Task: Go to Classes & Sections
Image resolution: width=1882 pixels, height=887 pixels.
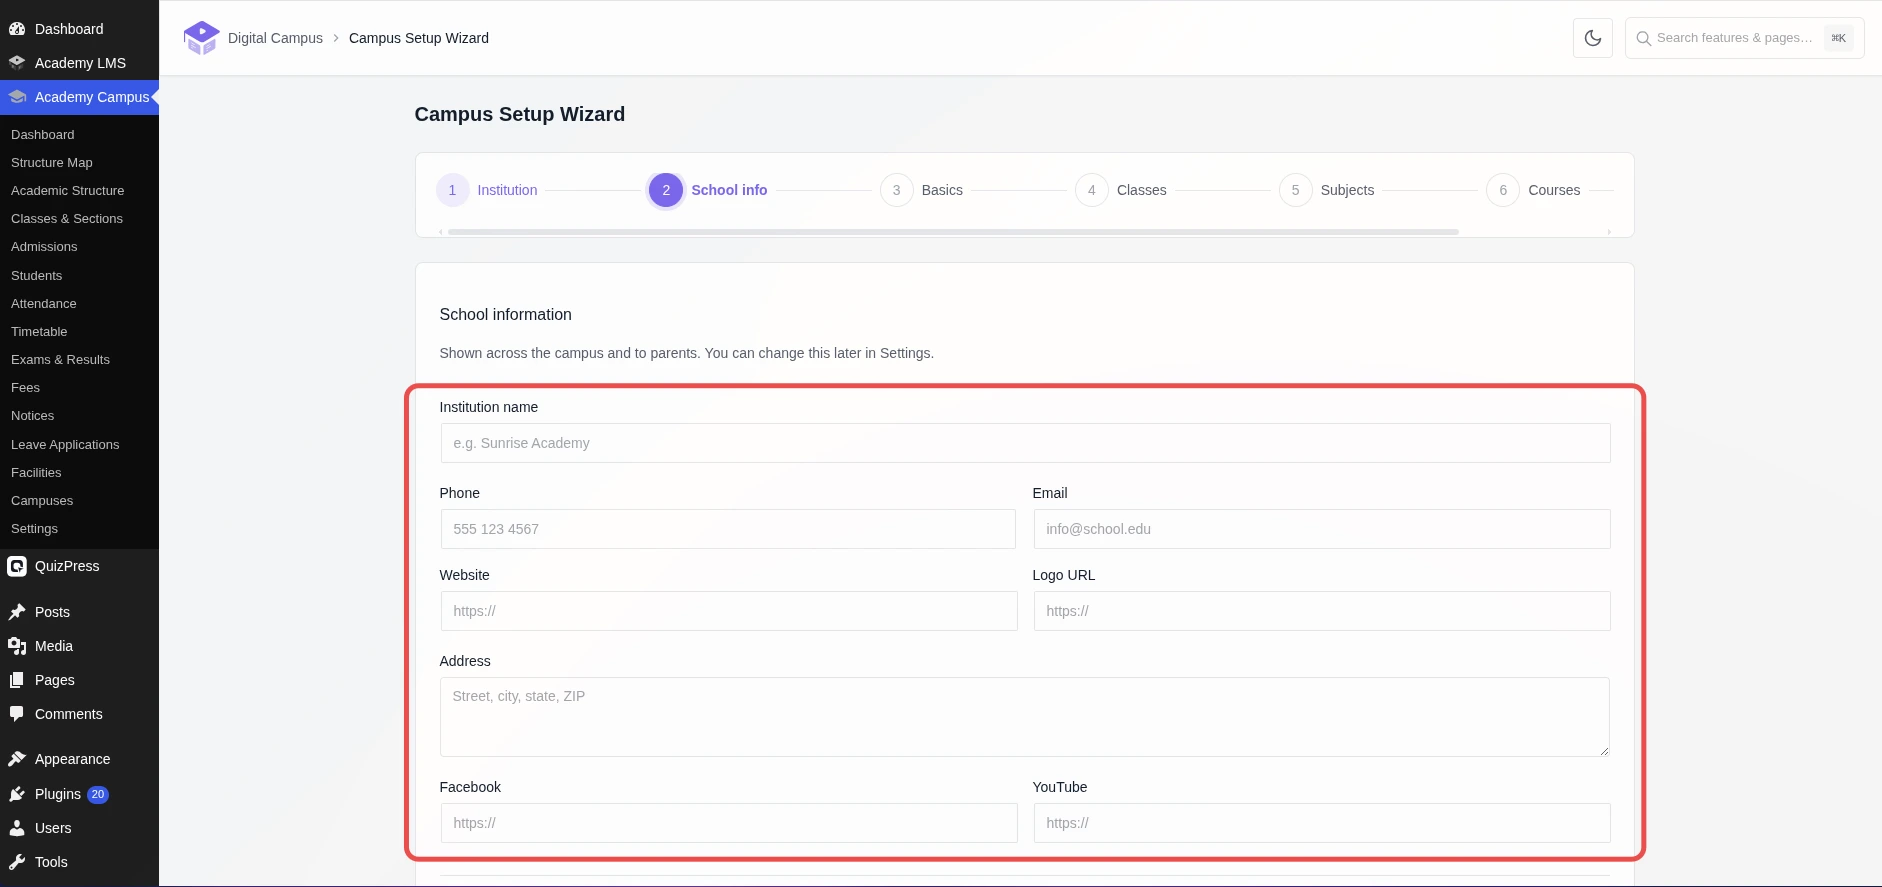Action: [x=67, y=219]
